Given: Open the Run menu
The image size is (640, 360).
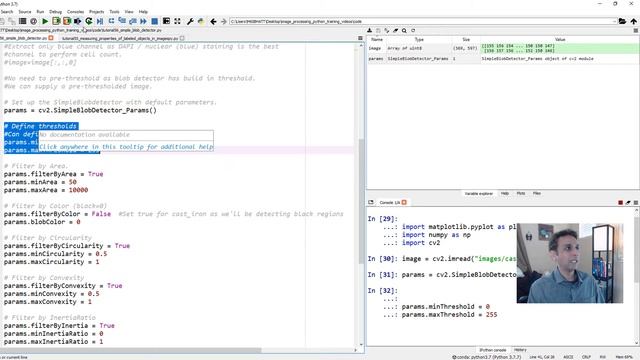Looking at the screenshot, I should click(x=40, y=12).
